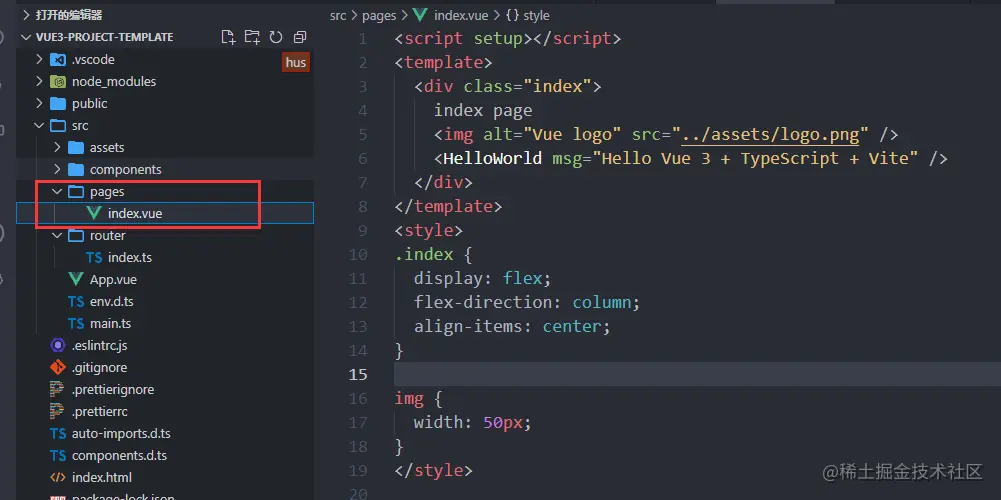
Task: Click the Vue icon beside App.vue
Action: tap(76, 279)
